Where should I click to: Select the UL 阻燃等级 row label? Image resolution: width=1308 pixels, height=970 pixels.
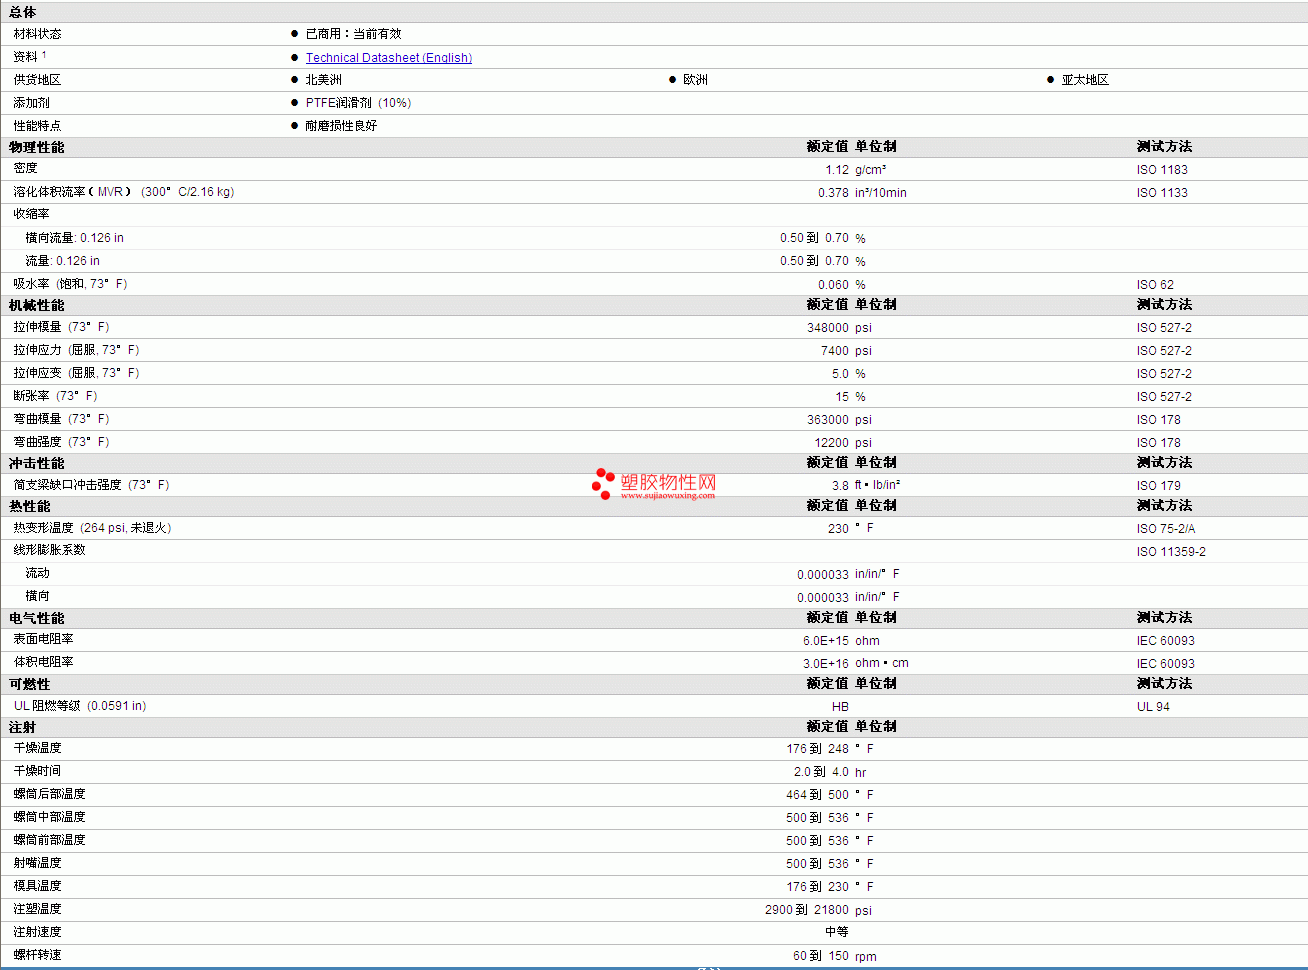pos(80,706)
